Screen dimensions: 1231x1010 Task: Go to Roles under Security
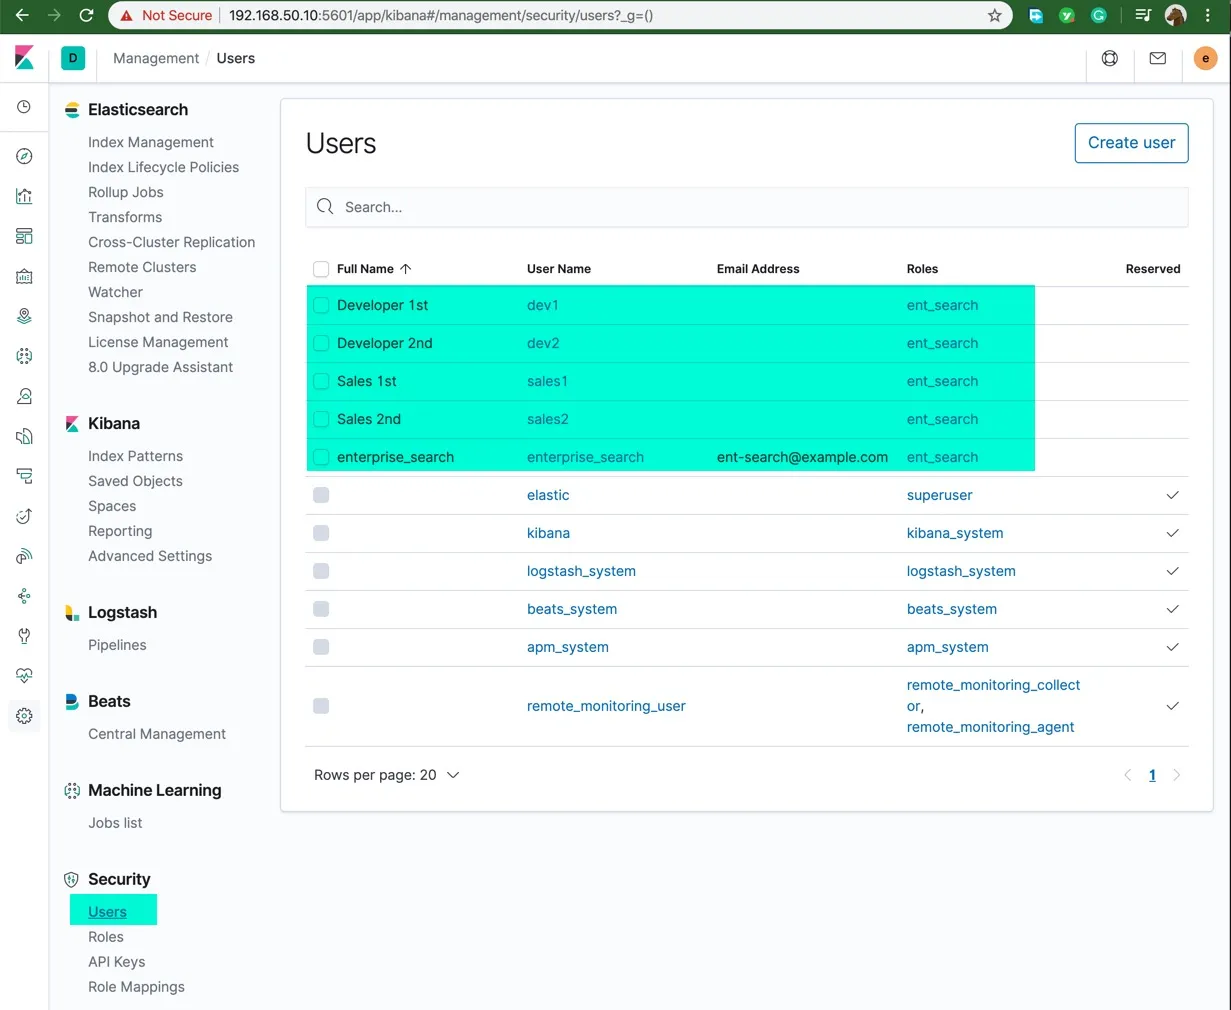pos(106,937)
